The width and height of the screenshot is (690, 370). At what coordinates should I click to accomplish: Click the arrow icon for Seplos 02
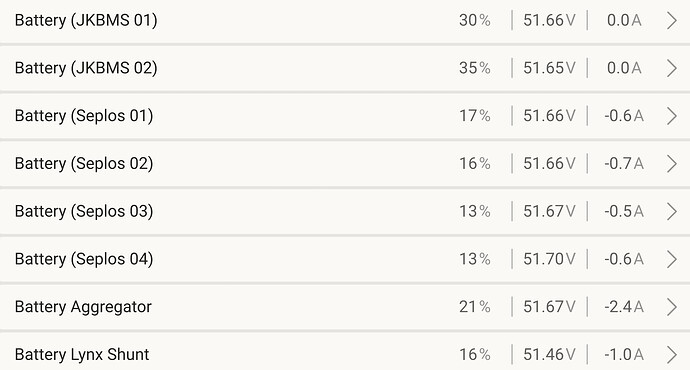[x=672, y=164]
